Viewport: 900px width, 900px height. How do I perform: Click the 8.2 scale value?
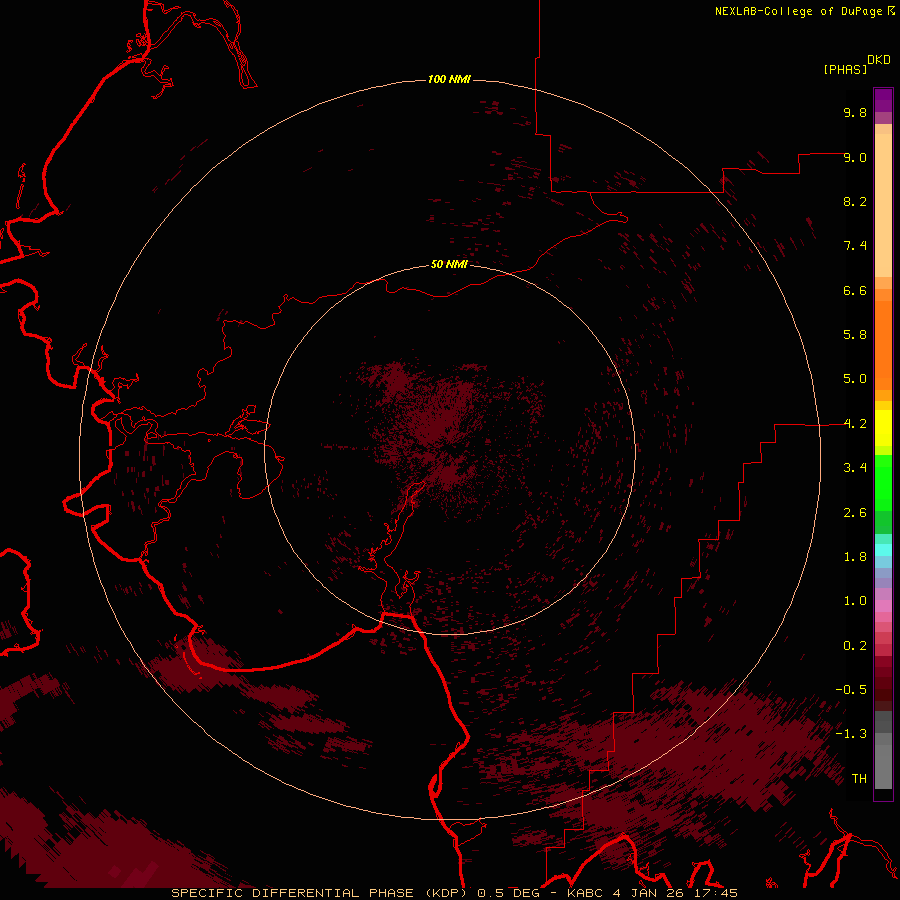click(855, 201)
